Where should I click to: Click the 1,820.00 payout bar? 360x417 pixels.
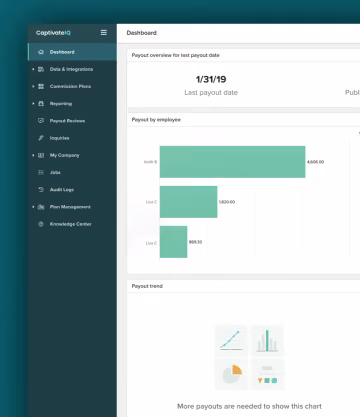pos(189,202)
